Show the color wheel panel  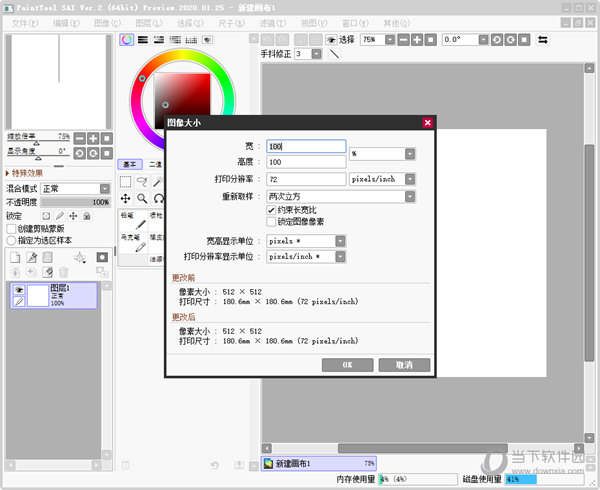127,40
